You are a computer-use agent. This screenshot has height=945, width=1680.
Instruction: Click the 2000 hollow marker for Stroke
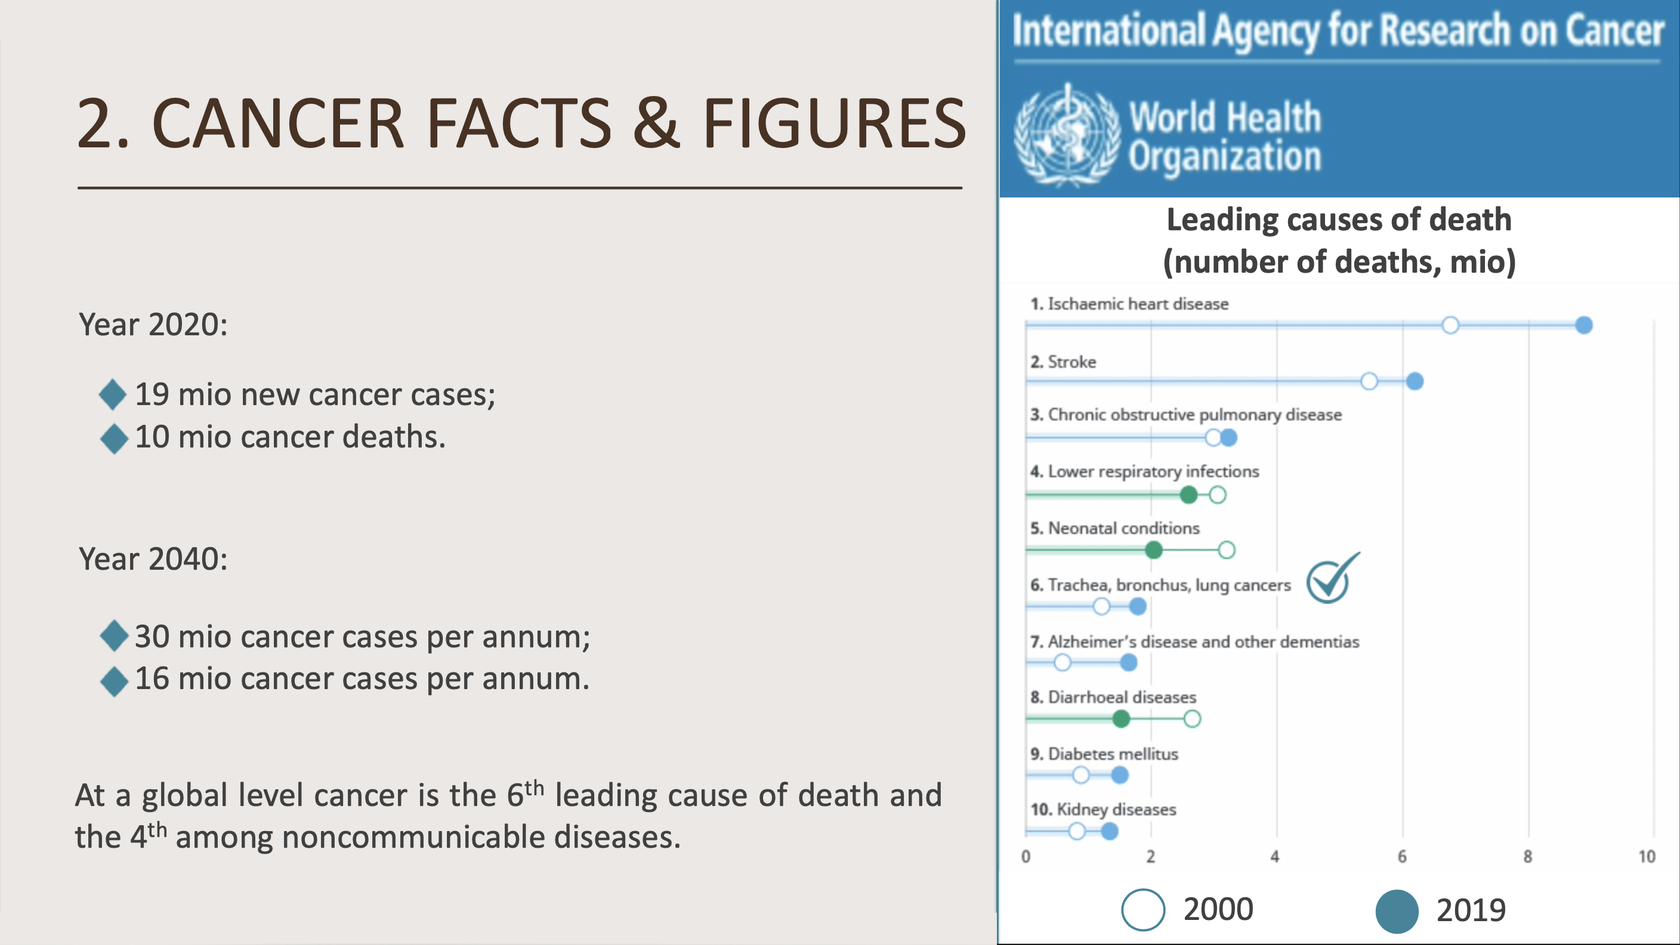1370,381
